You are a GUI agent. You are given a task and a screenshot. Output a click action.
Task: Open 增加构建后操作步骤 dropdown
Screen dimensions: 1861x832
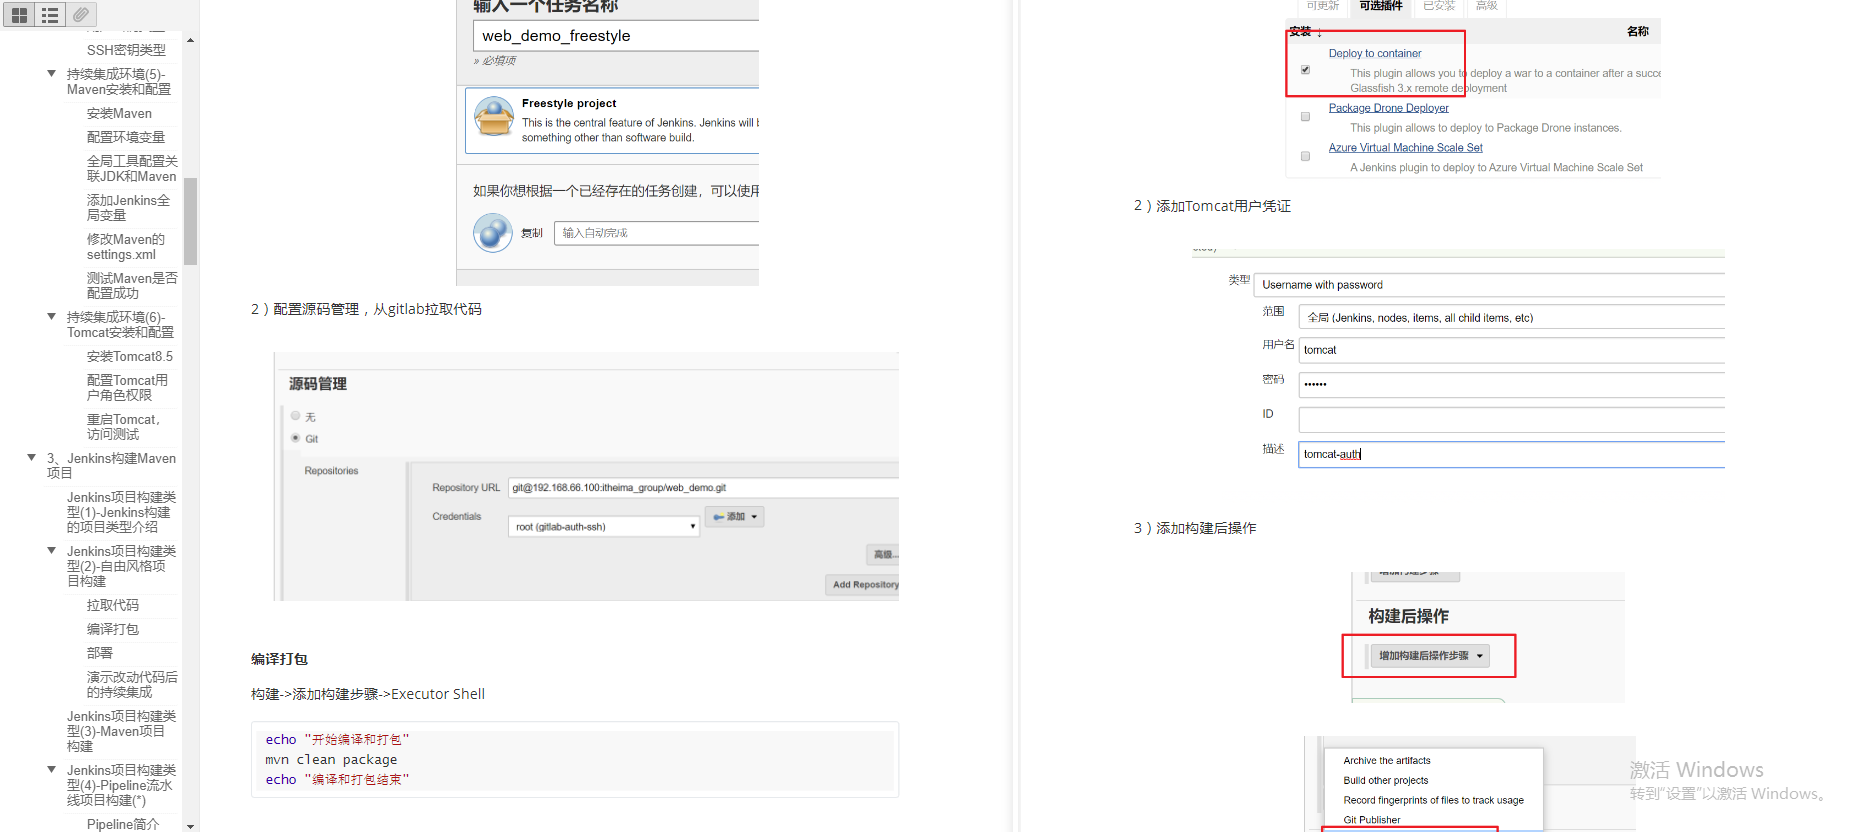click(x=1430, y=656)
